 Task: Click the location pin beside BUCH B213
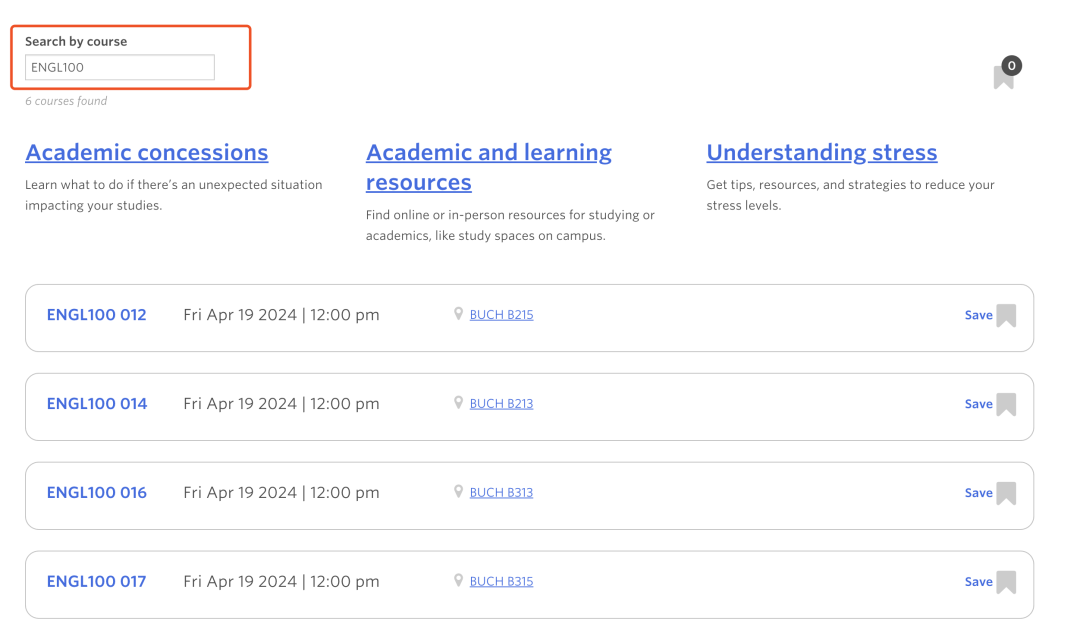(459, 403)
